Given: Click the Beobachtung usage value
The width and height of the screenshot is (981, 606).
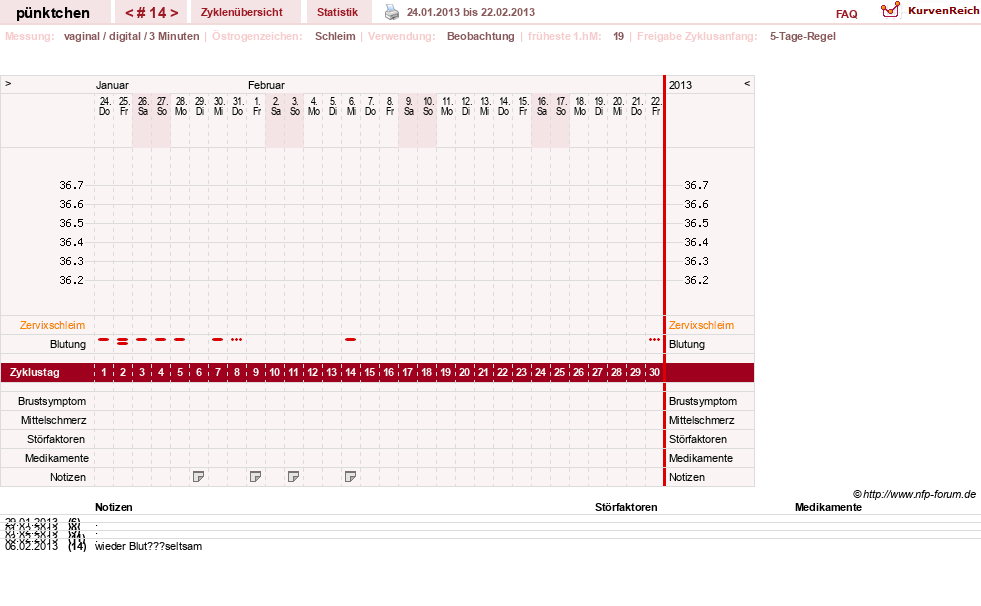Looking at the screenshot, I should coord(480,36).
